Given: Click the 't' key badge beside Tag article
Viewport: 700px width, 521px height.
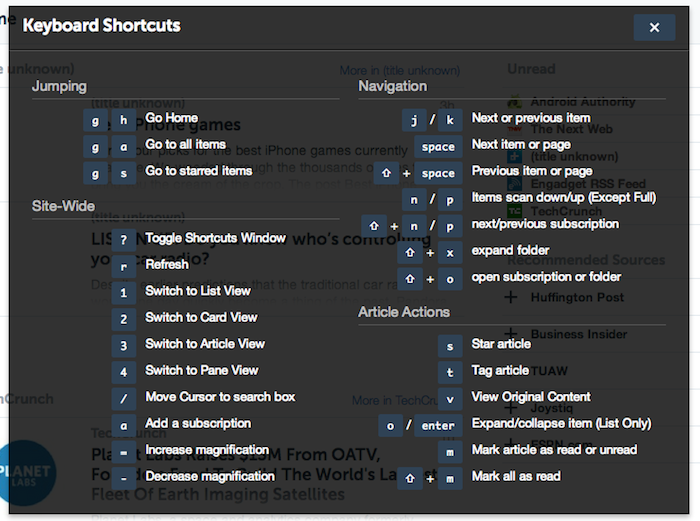Looking at the screenshot, I should coord(450,371).
